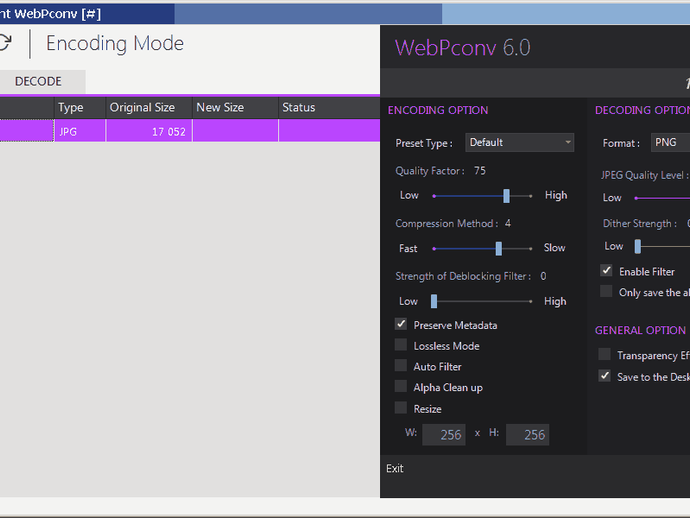Enable the Resize checkbox
This screenshot has height=518, width=690.
[x=401, y=408]
